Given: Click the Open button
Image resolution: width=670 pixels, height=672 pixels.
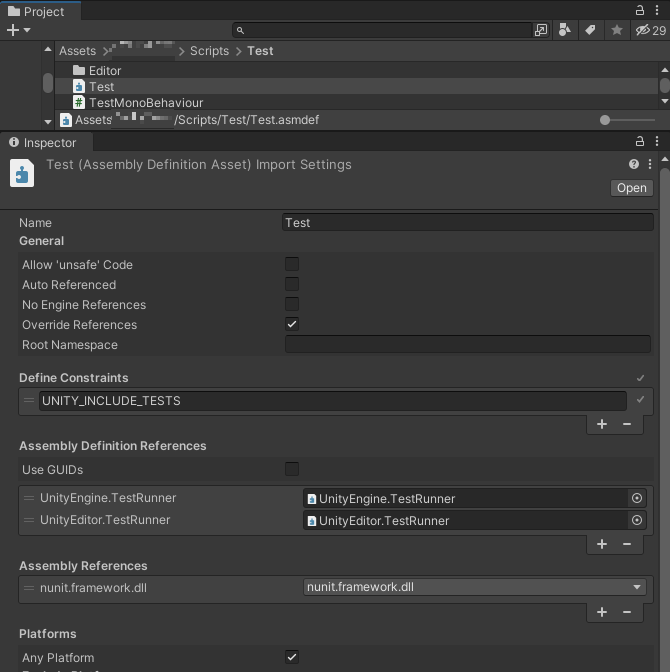Looking at the screenshot, I should point(632,188).
